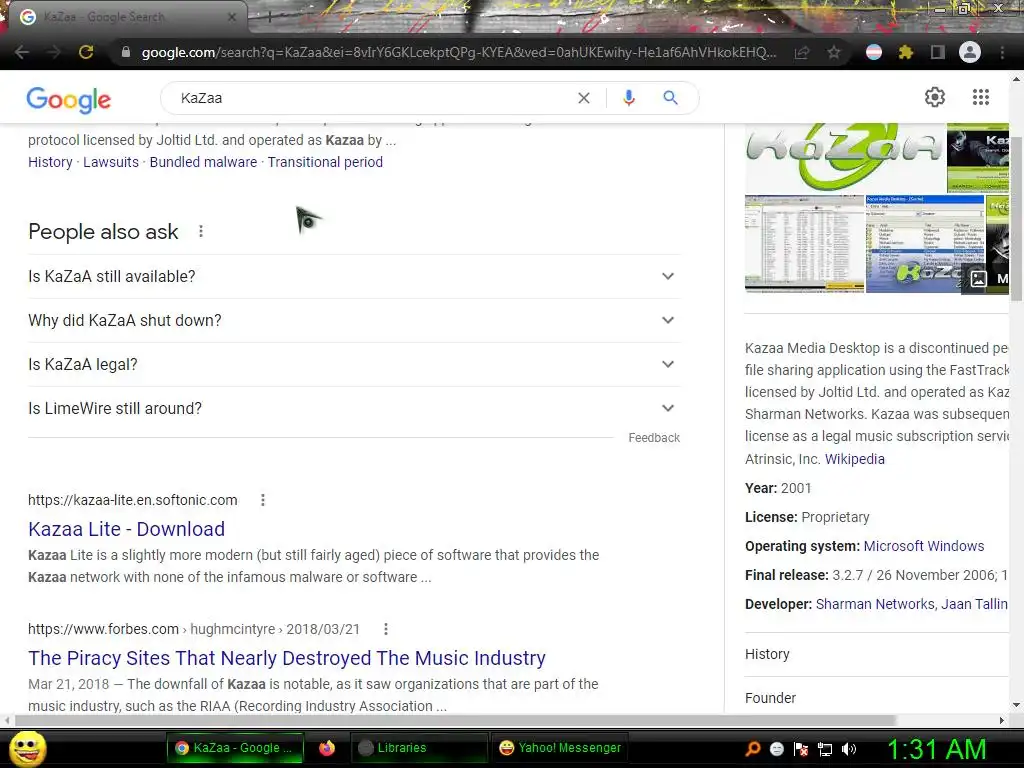Click into the KaZaA search field
1024x768 pixels.
372,98
